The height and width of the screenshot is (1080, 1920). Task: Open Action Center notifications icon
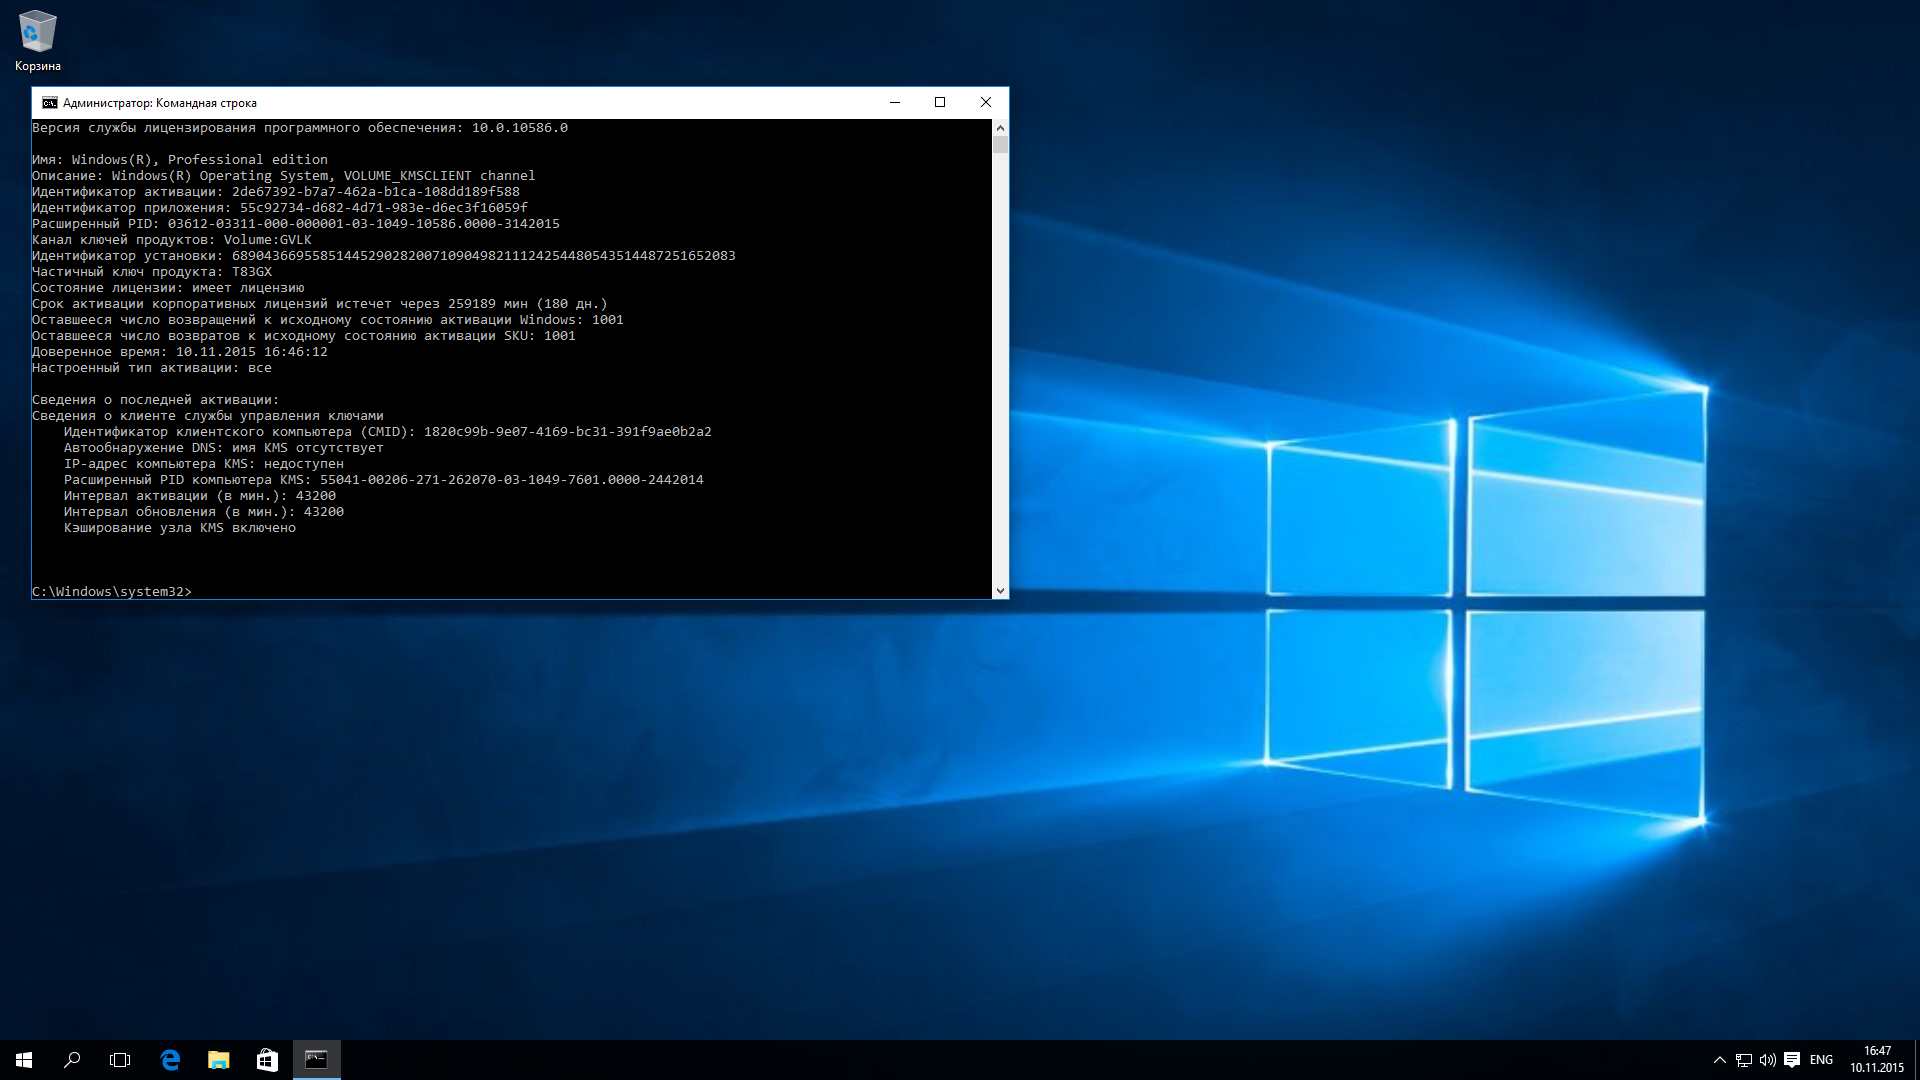click(x=1792, y=1060)
